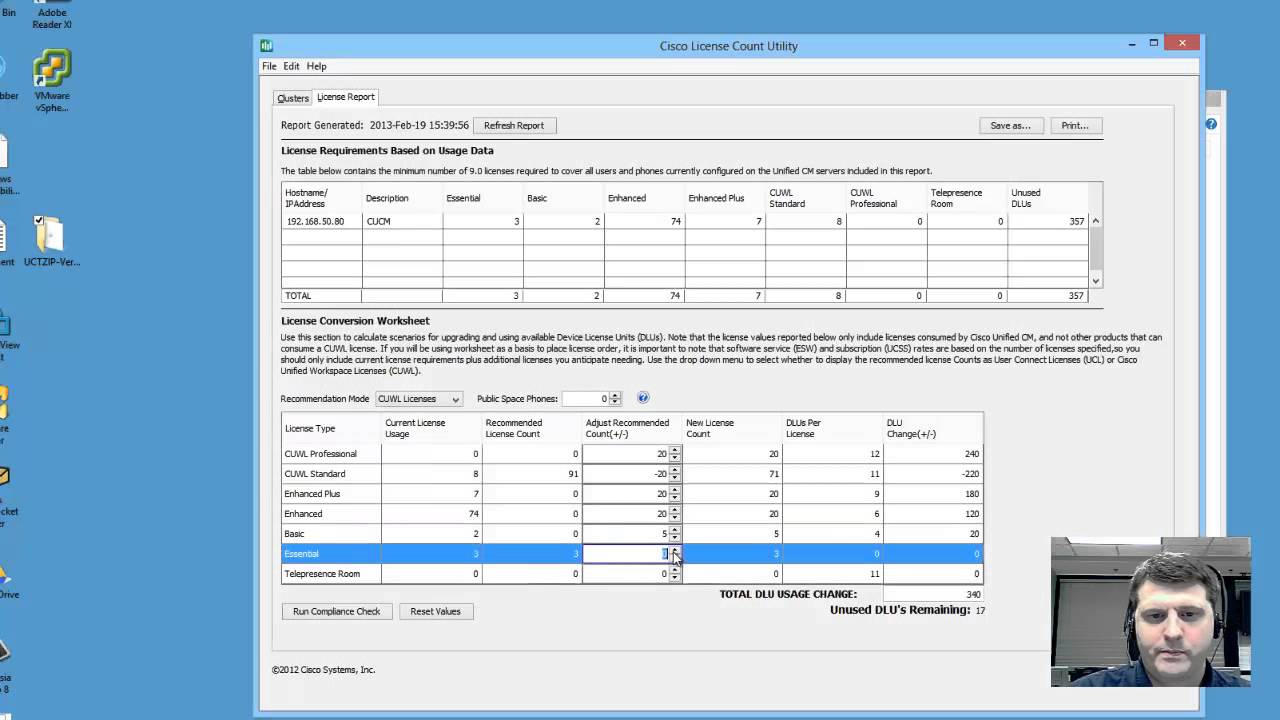Click the Reset Values button
This screenshot has width=1280, height=720.
coord(435,611)
